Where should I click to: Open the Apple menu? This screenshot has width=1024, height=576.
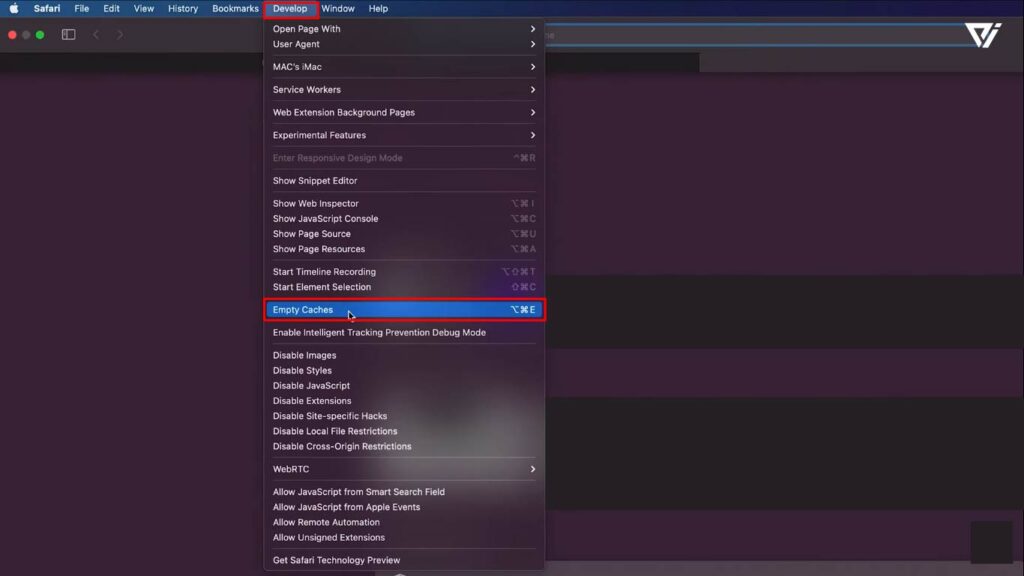14,8
